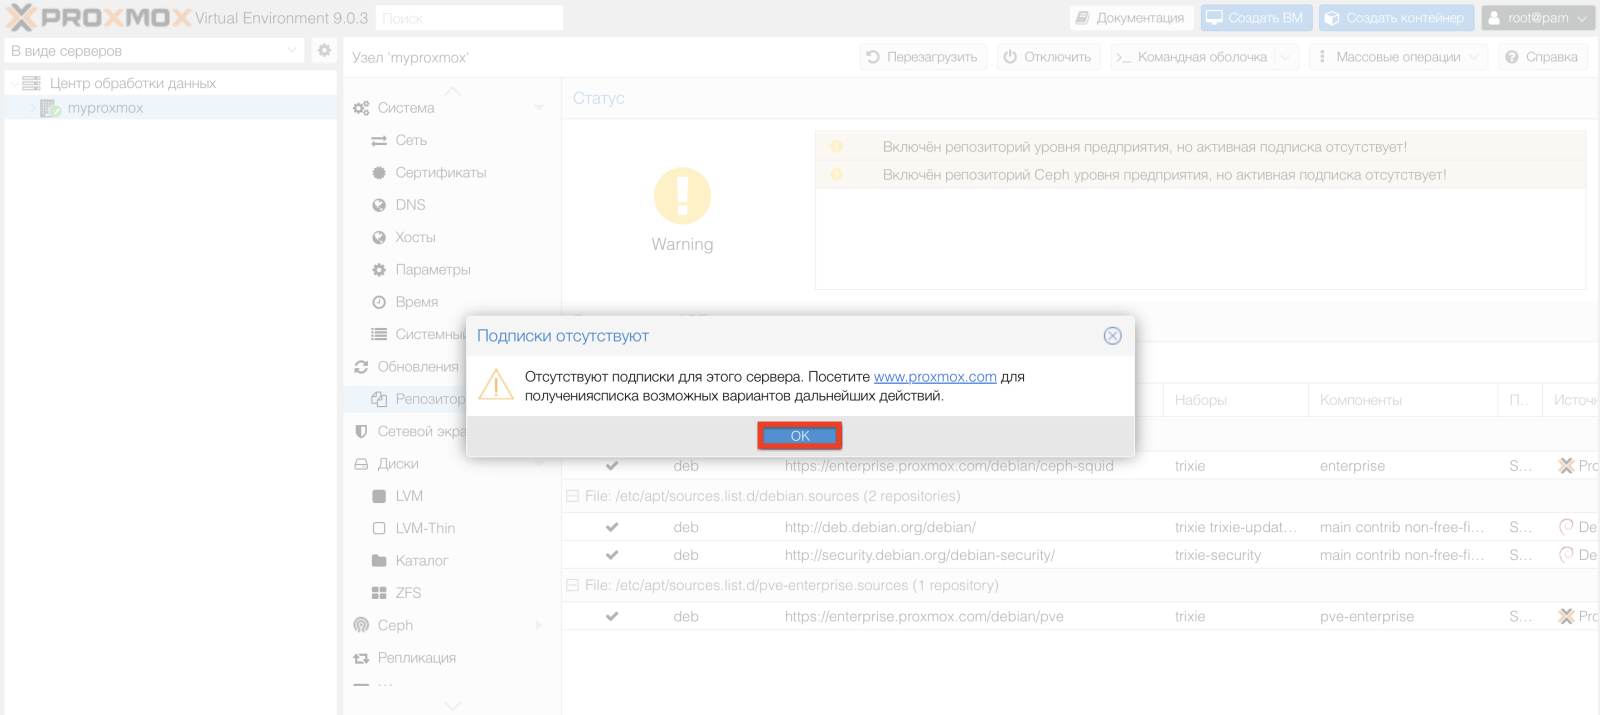
Task: Open the Документация button
Action: coord(1130,18)
